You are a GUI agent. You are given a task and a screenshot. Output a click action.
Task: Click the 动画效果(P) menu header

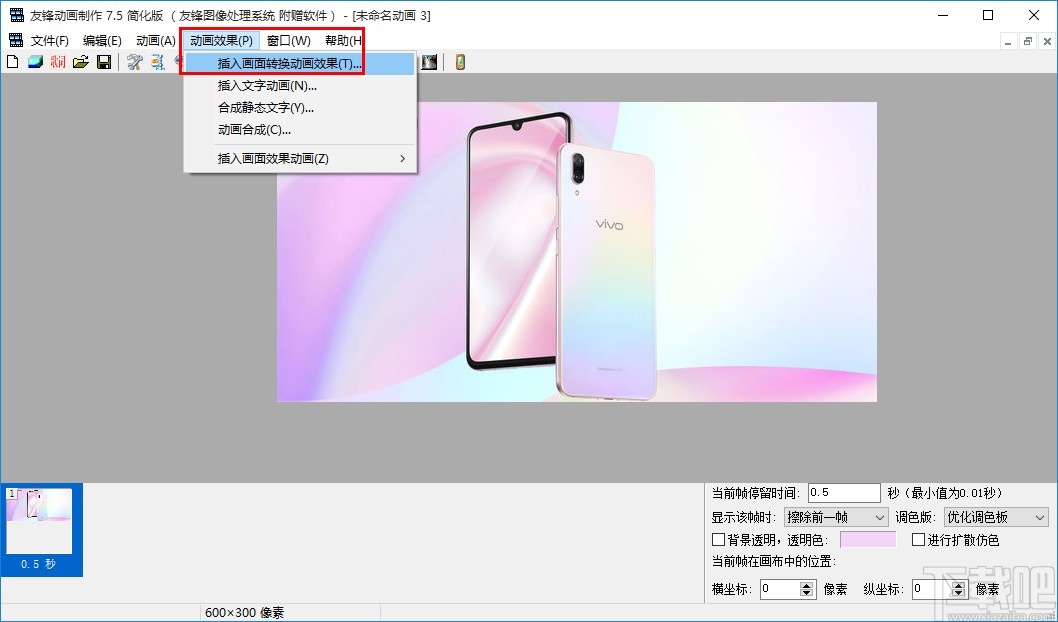pyautogui.click(x=221, y=40)
